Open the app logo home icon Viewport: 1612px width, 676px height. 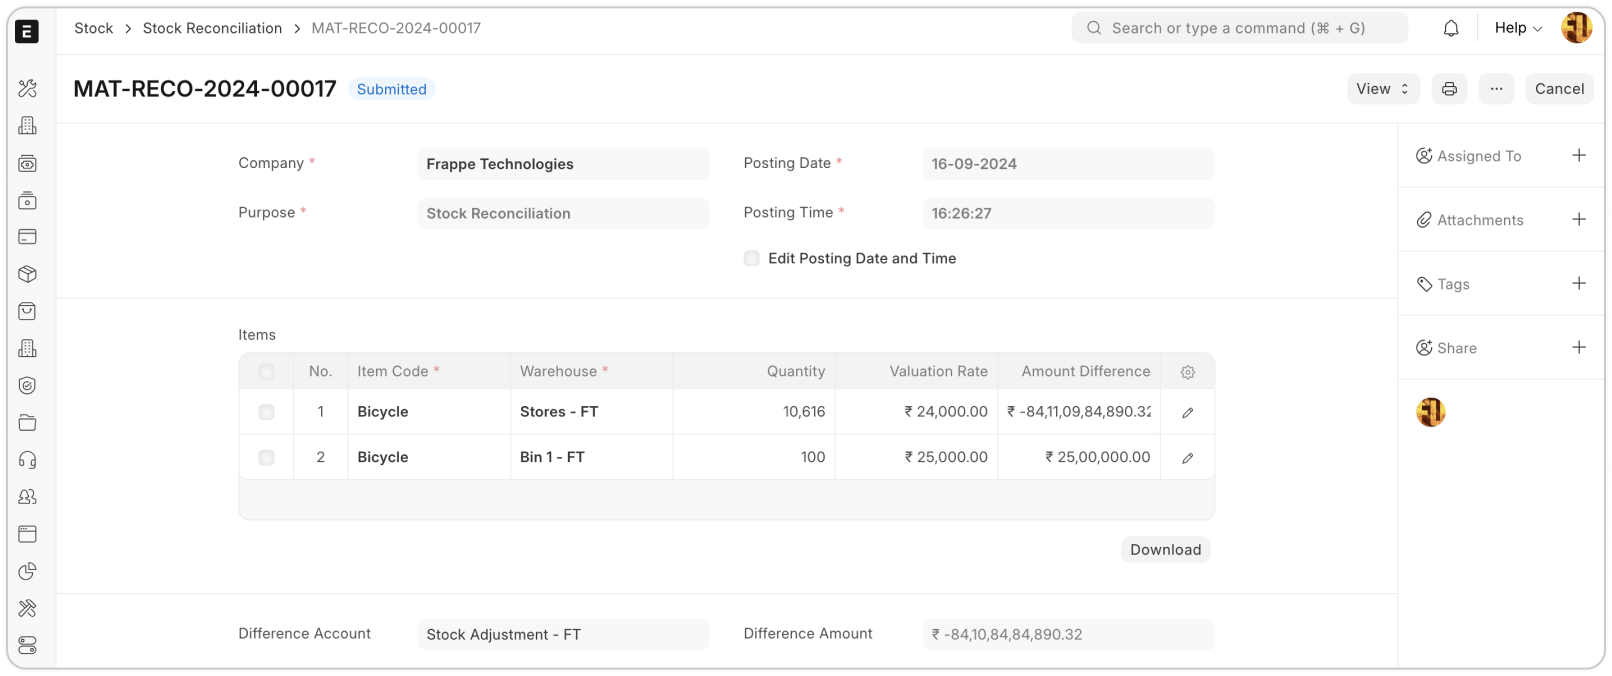(x=28, y=31)
